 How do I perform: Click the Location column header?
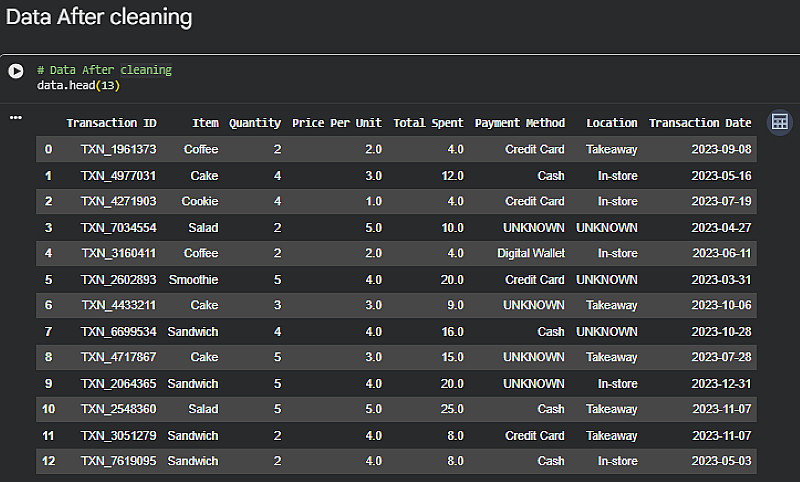[x=611, y=123]
